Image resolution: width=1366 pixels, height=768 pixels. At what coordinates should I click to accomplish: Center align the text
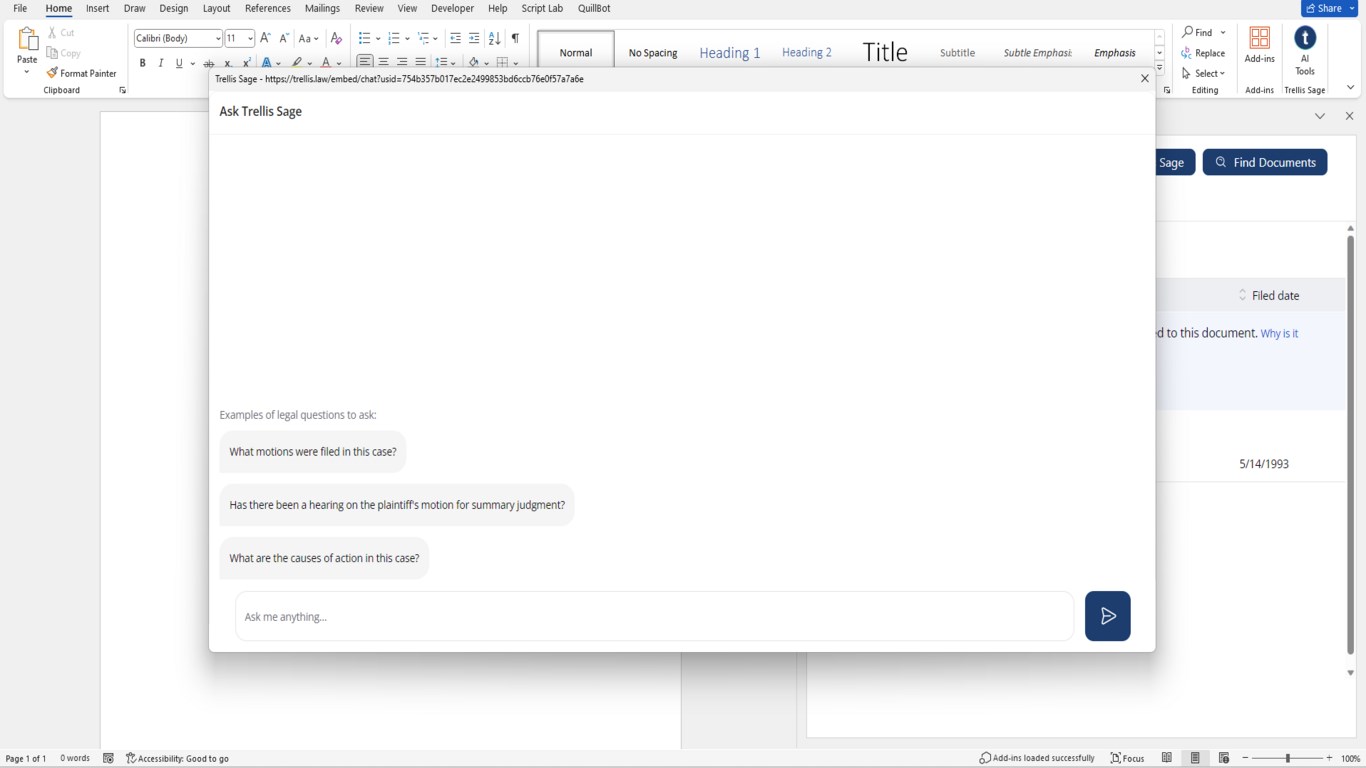point(384,63)
